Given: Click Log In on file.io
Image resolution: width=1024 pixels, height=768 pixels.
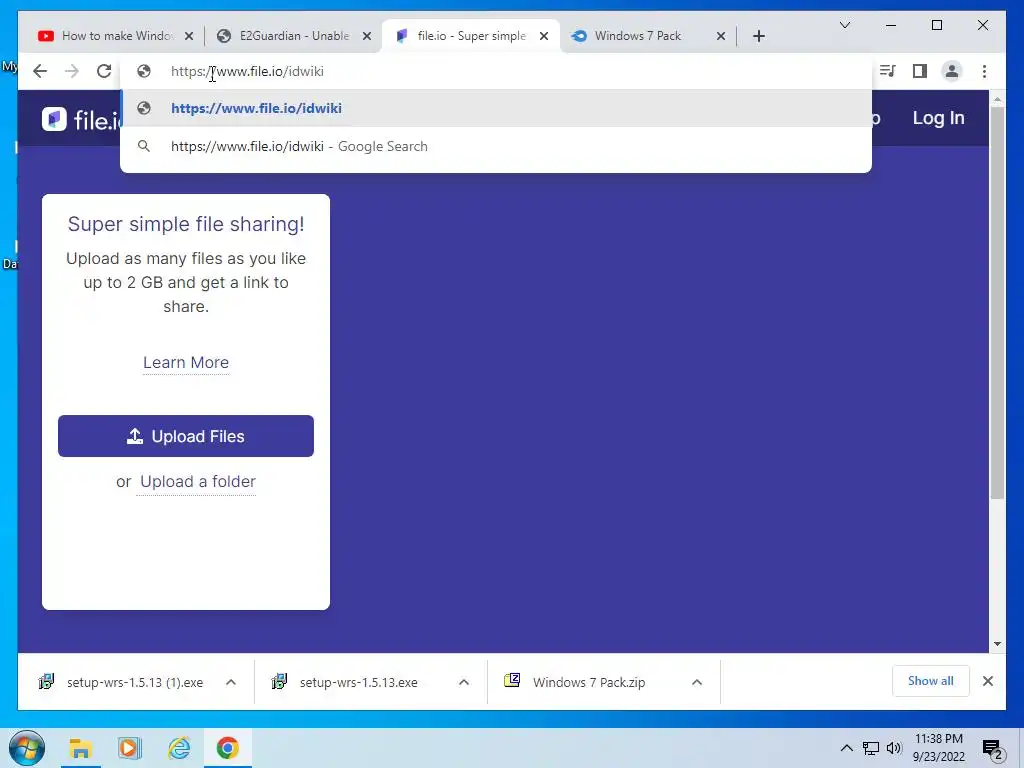Looking at the screenshot, I should [938, 118].
